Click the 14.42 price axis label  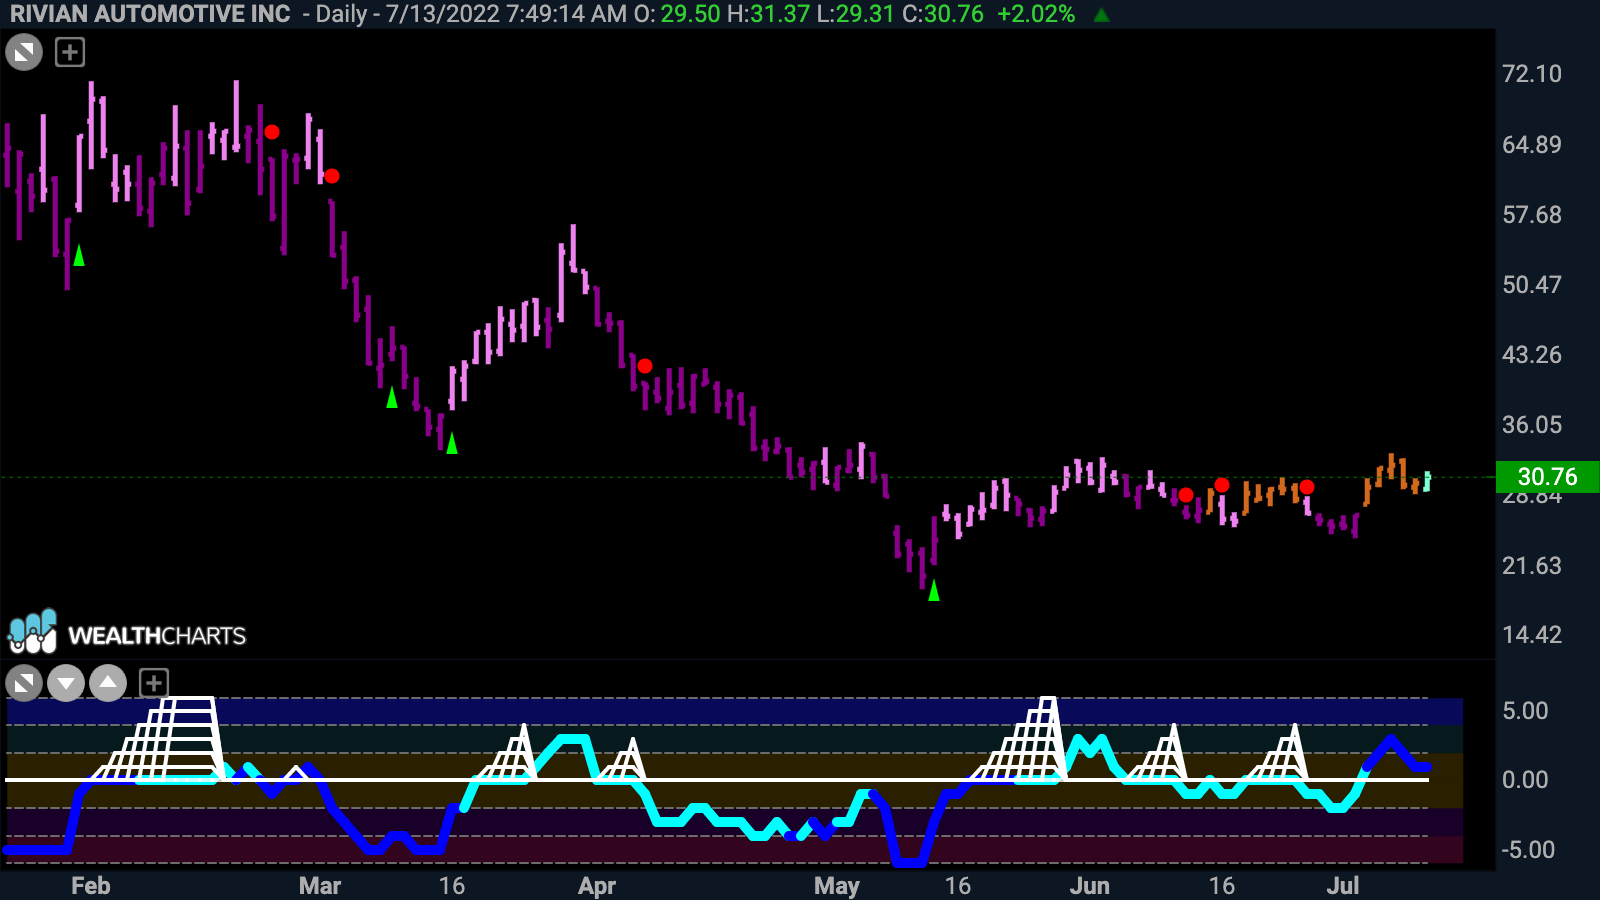tap(1531, 635)
